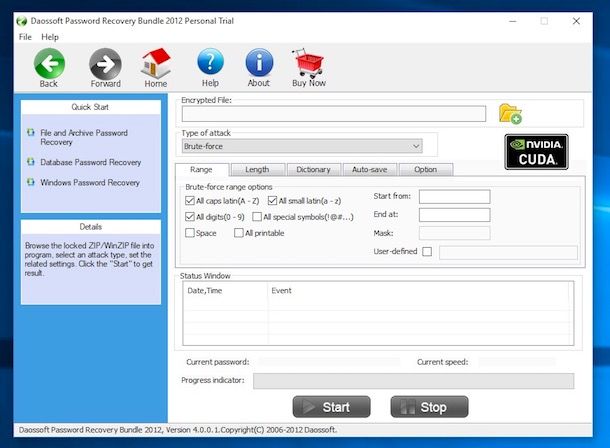610x448 pixels.
Task: Select the Range tab
Action: (x=202, y=170)
